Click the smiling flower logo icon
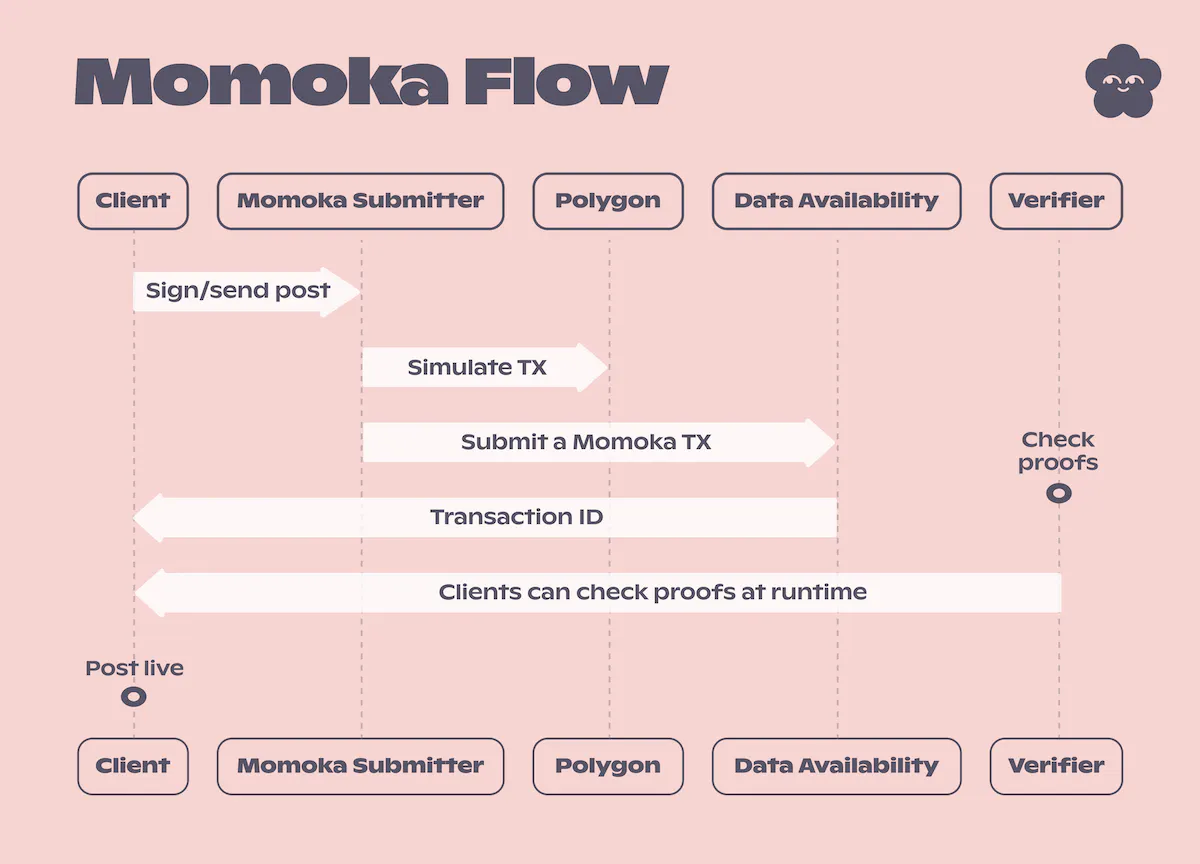 click(x=1123, y=81)
